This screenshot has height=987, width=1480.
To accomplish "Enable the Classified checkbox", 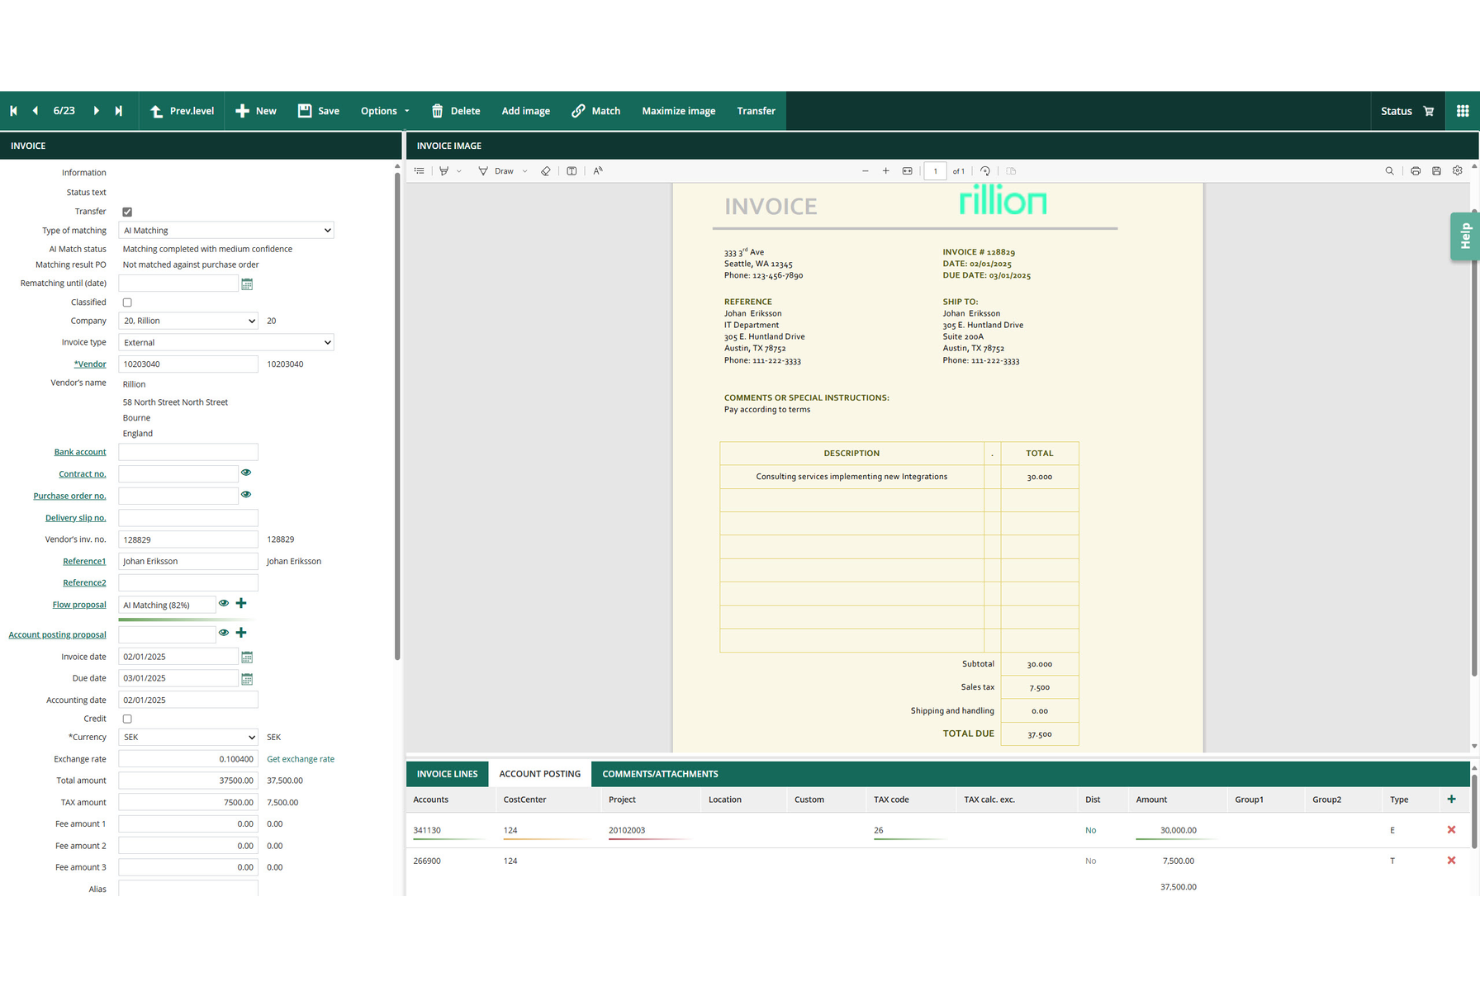I will (127, 301).
